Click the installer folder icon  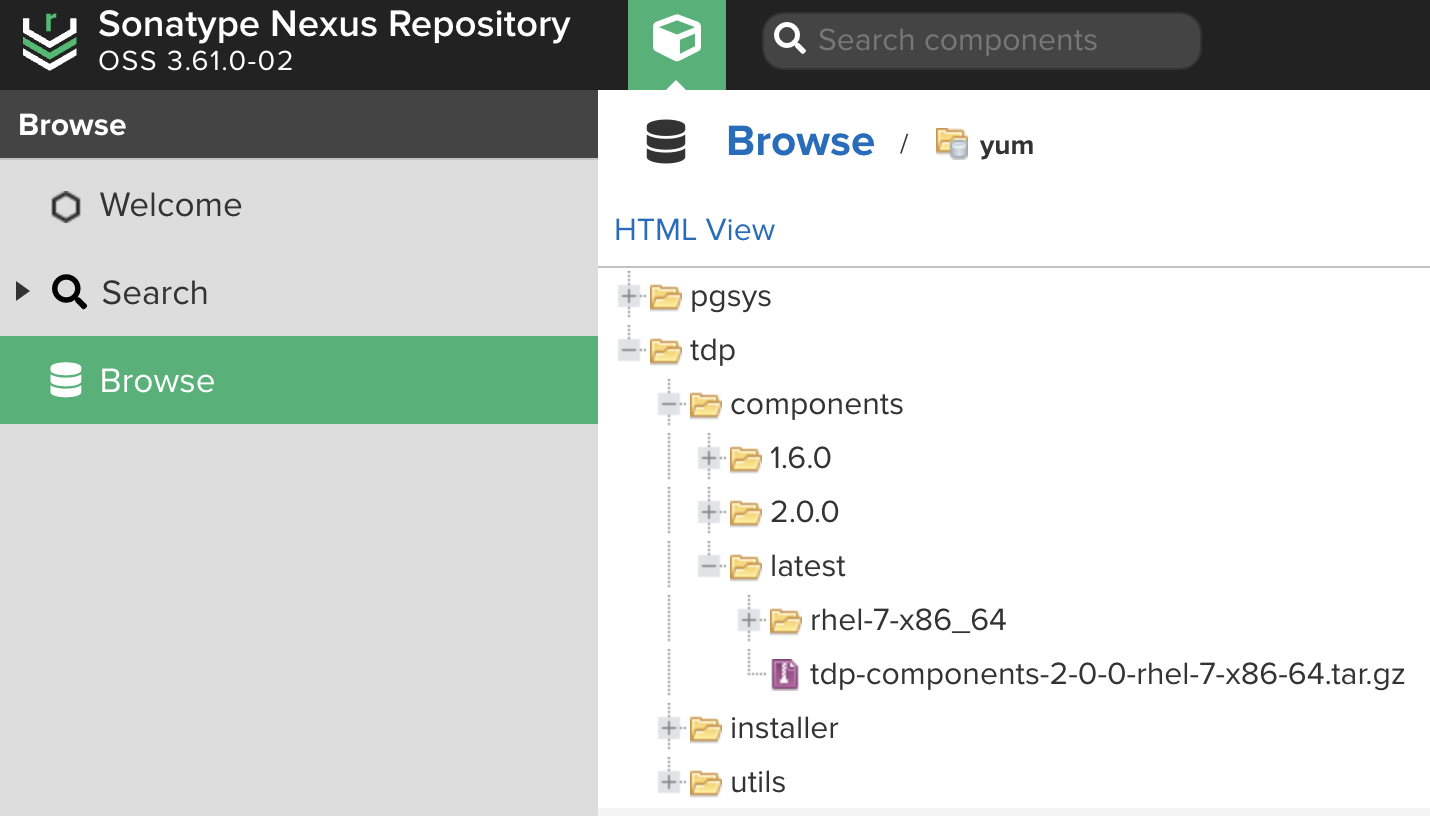point(705,729)
